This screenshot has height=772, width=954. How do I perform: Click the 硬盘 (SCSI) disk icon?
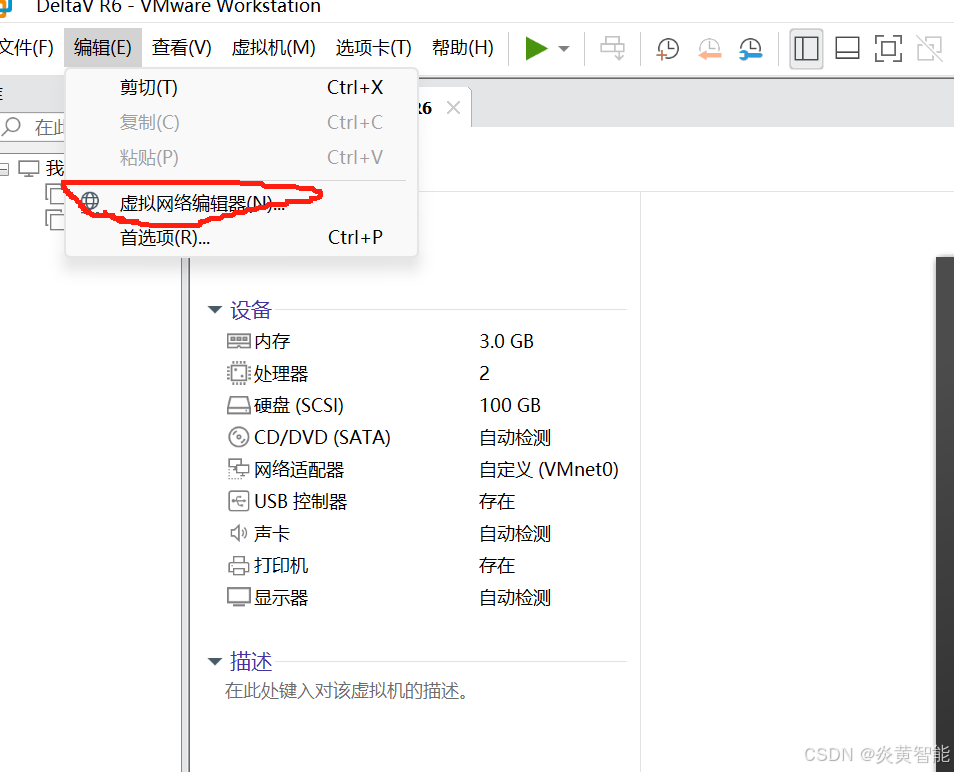[x=238, y=405]
